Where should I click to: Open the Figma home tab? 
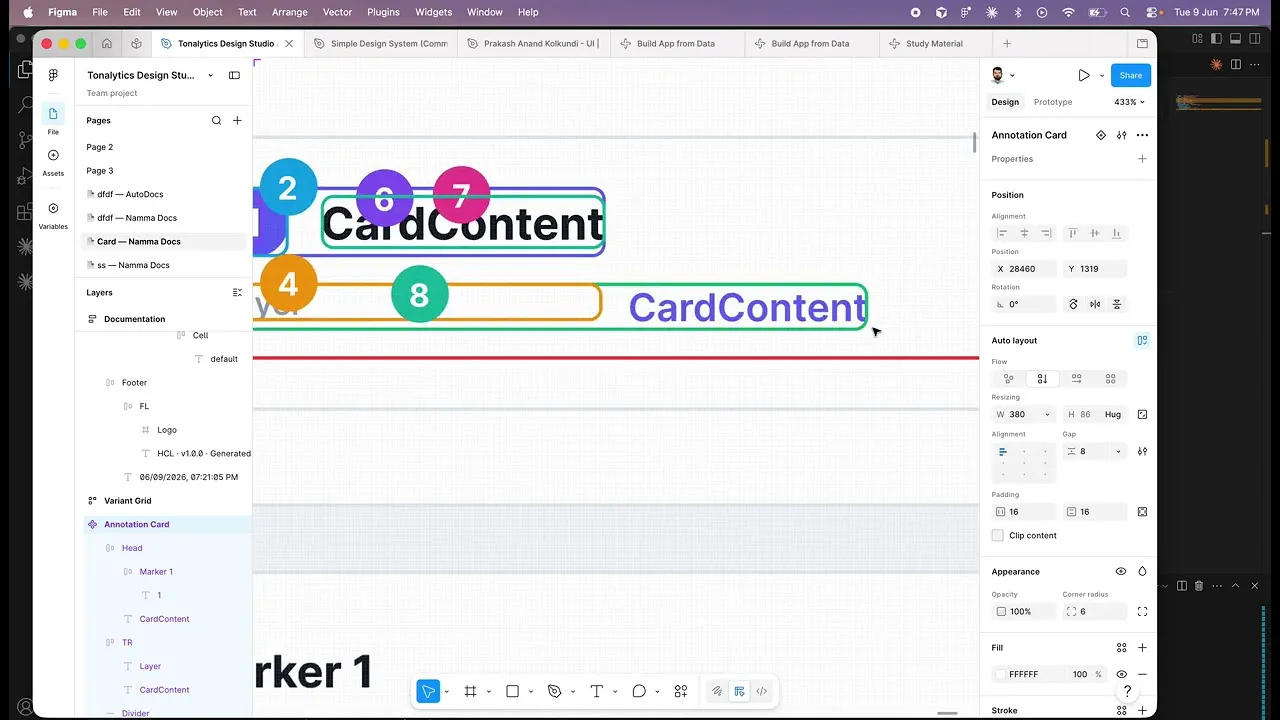107,44
